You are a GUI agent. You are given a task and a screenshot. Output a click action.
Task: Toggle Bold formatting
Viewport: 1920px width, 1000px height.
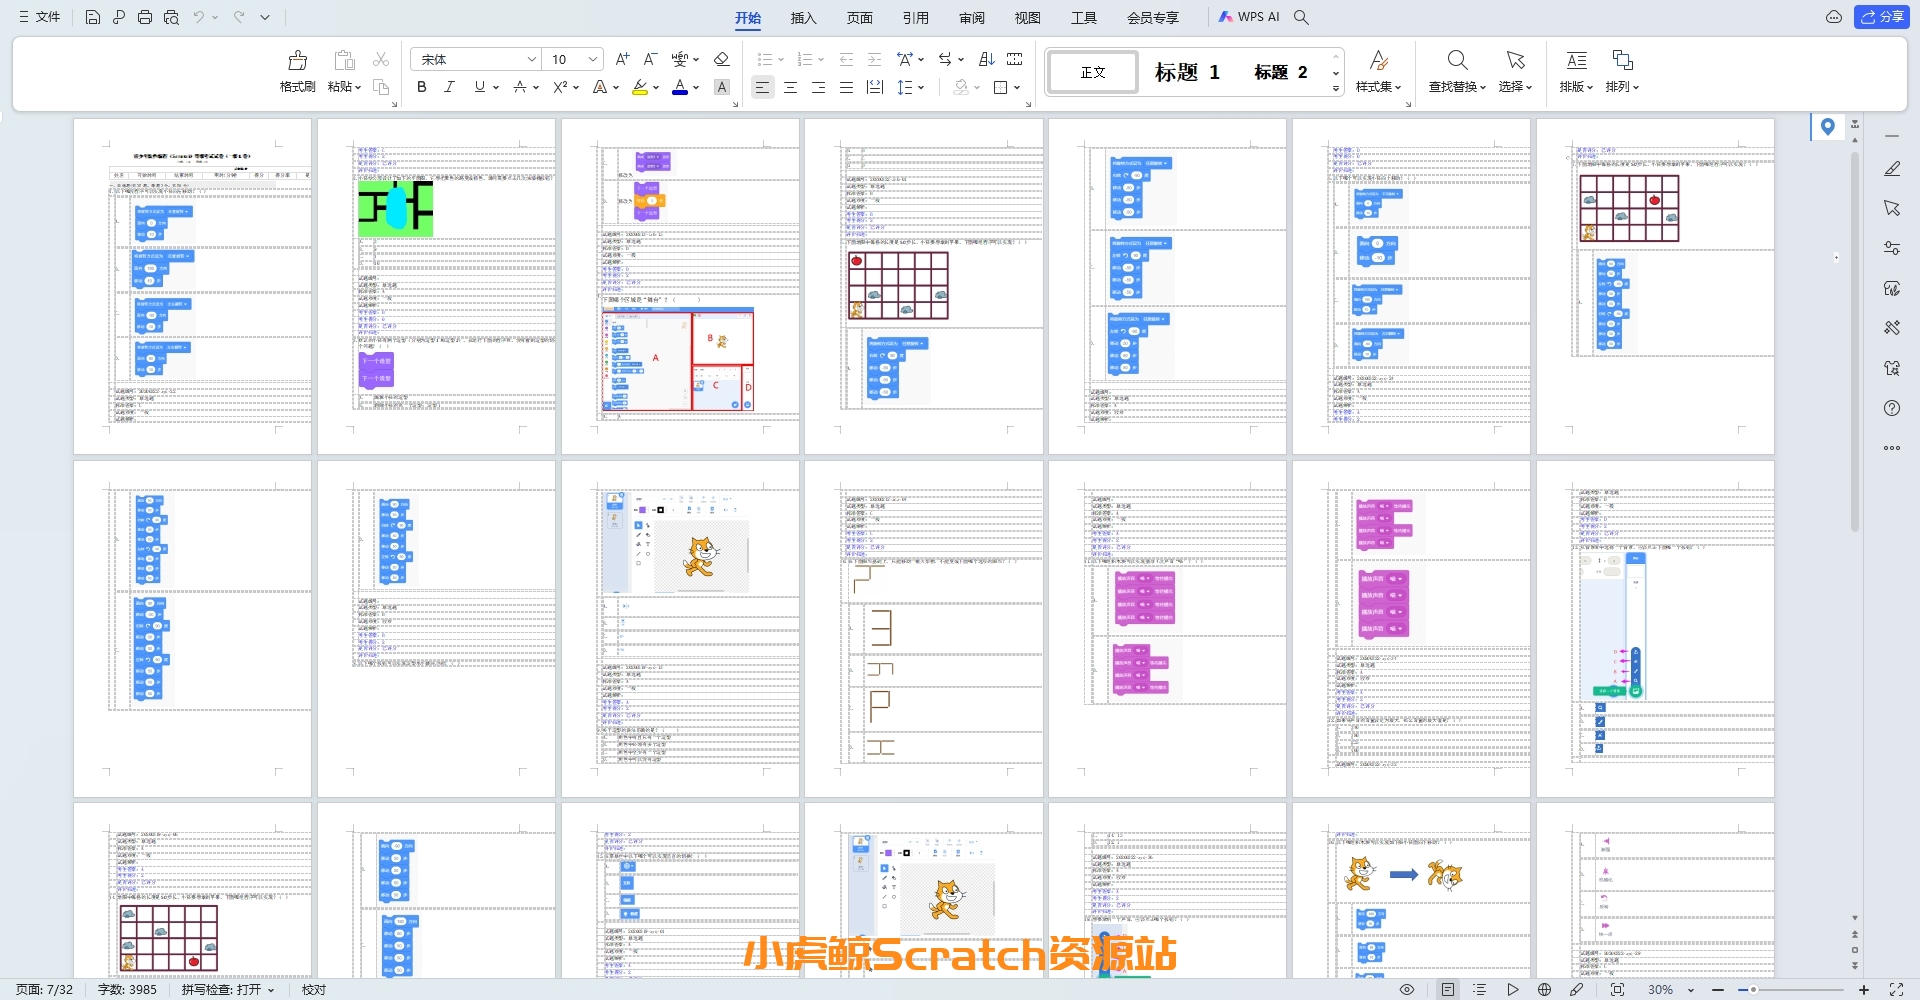pos(422,87)
